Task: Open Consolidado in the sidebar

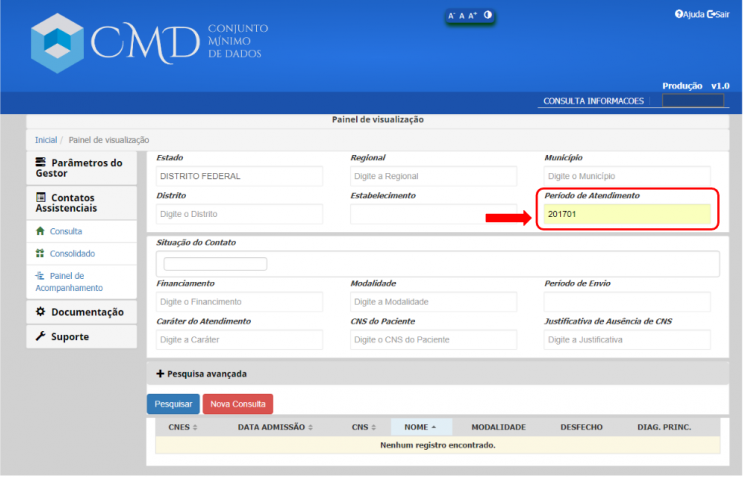Action: pos(72,254)
